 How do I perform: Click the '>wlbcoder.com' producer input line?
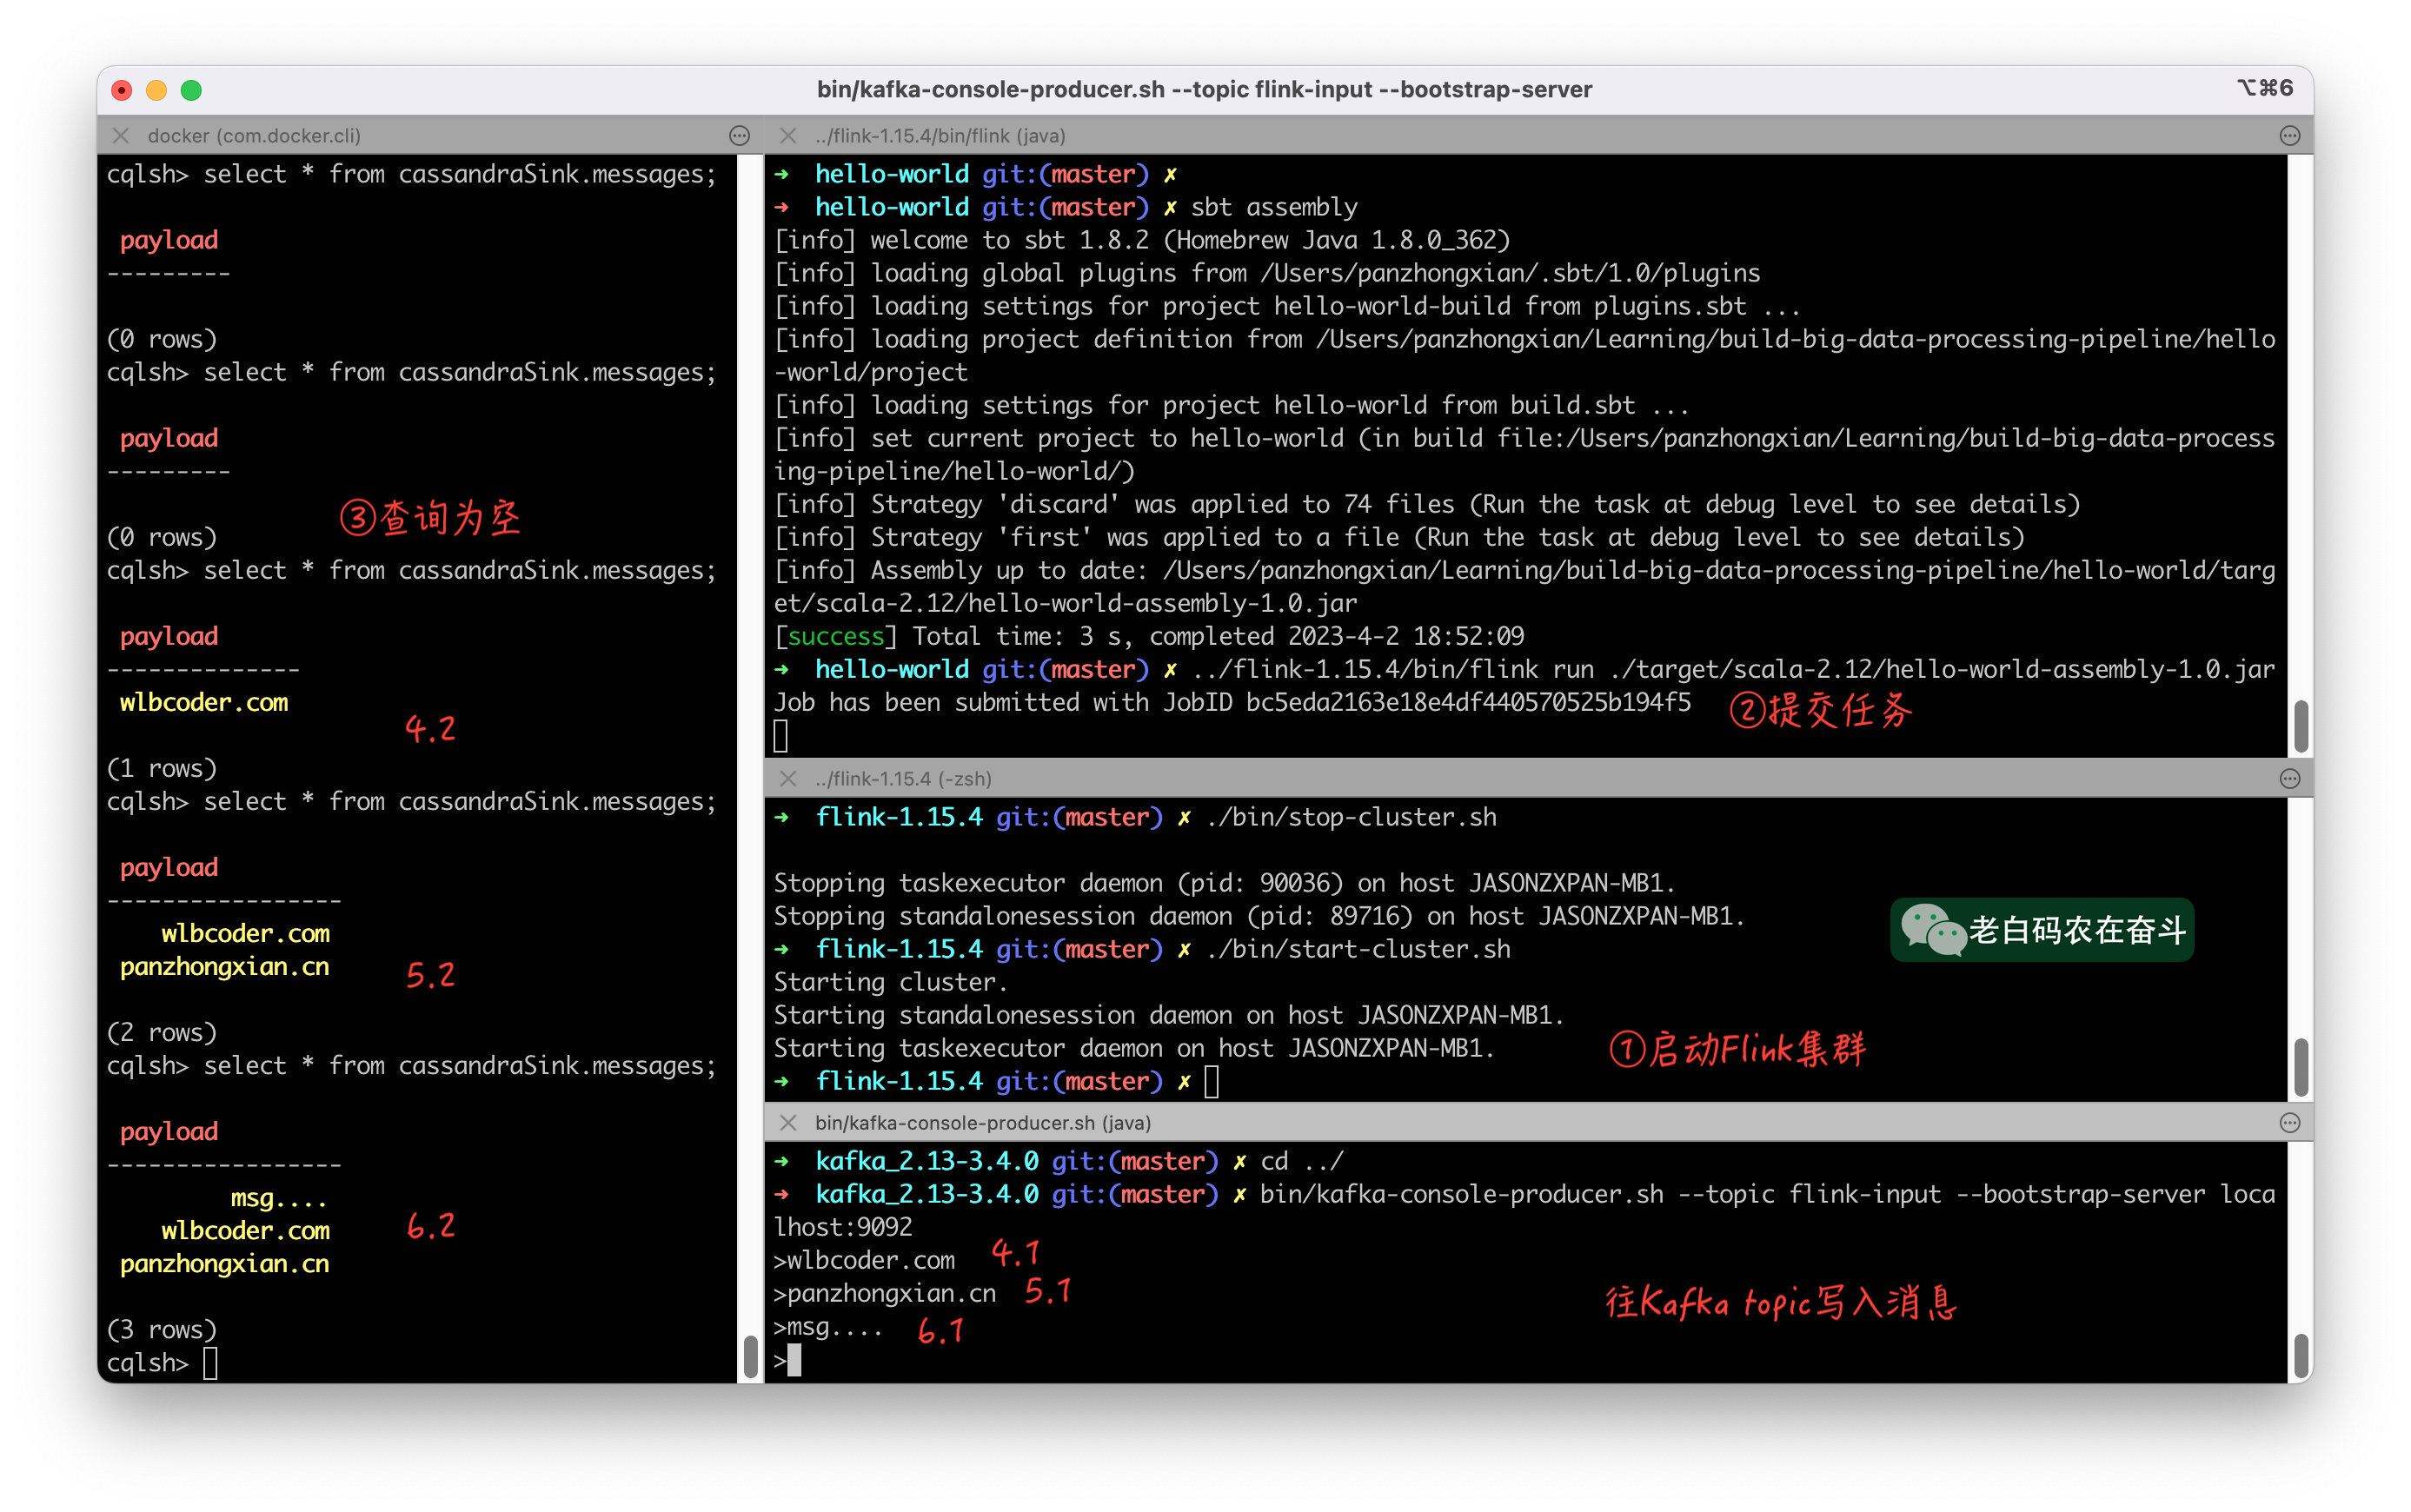coord(864,1260)
